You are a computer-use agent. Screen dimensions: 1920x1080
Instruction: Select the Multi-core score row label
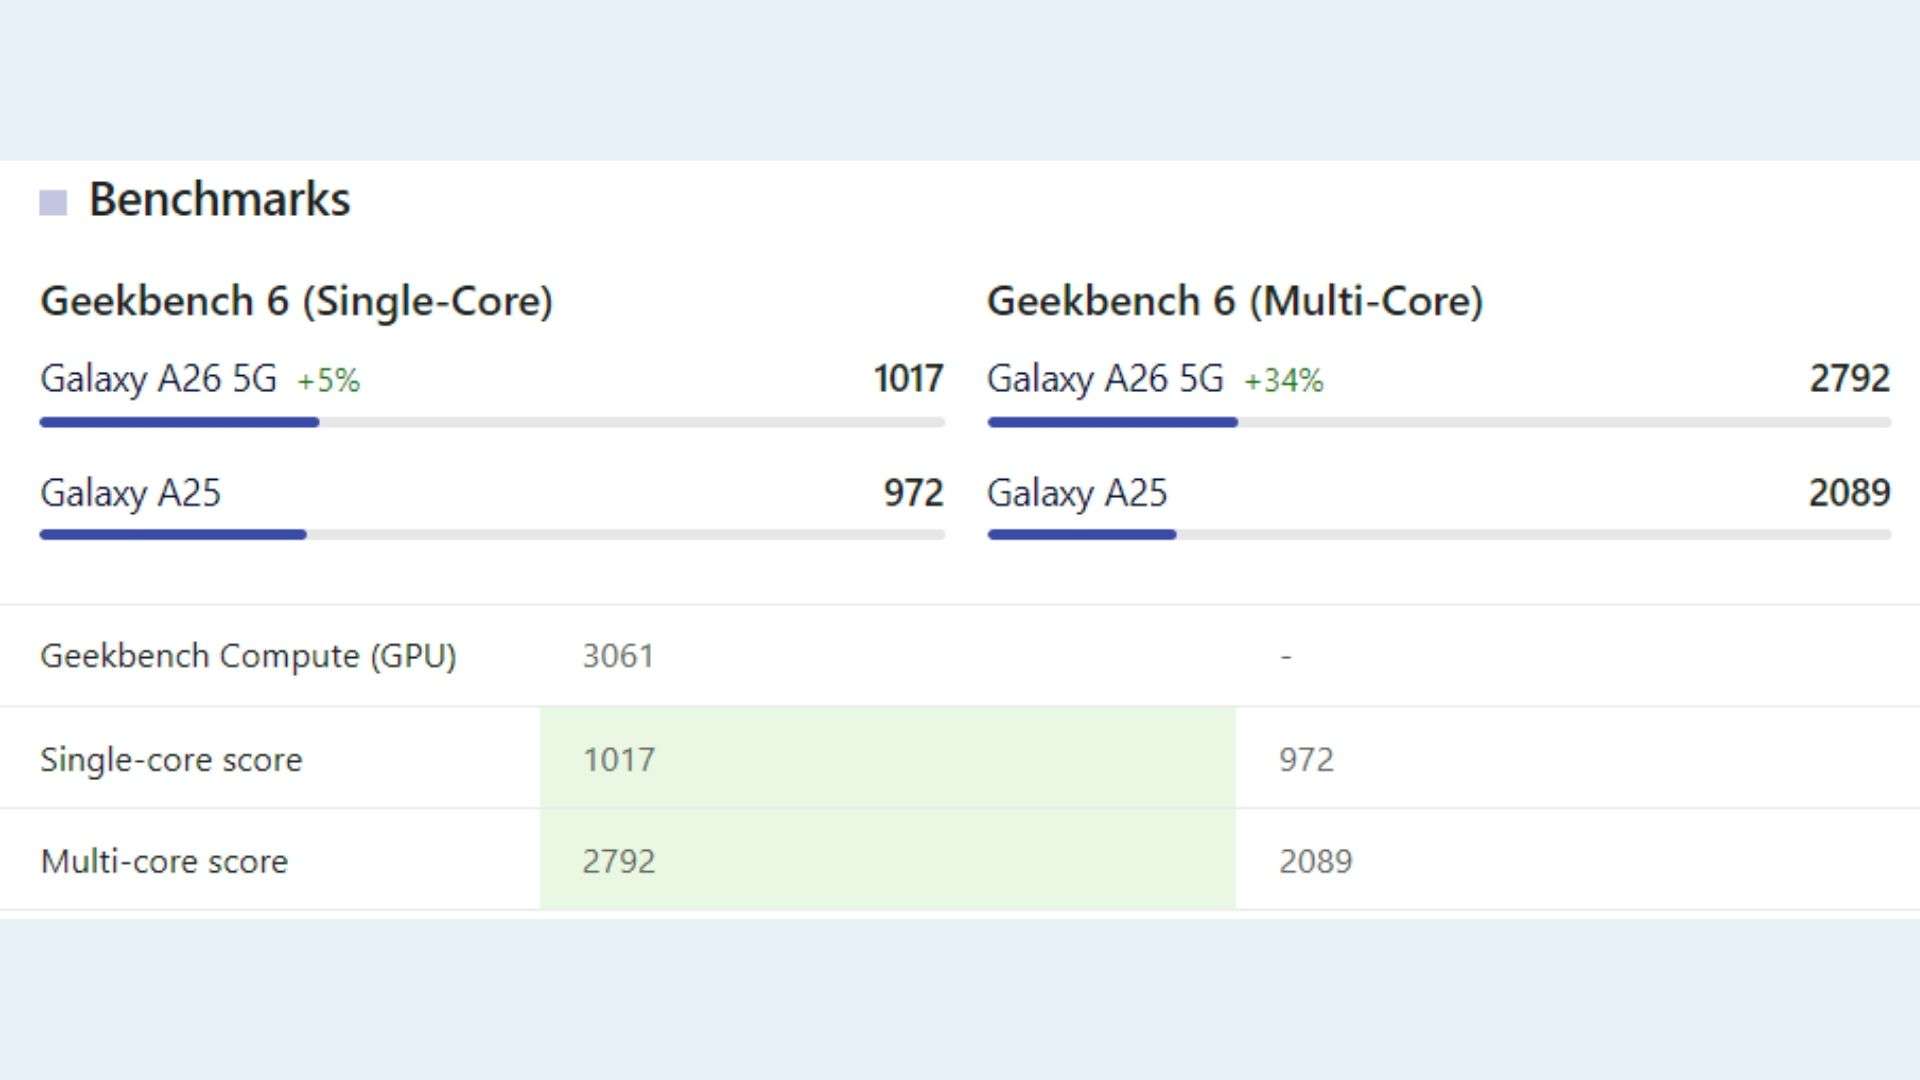(164, 861)
